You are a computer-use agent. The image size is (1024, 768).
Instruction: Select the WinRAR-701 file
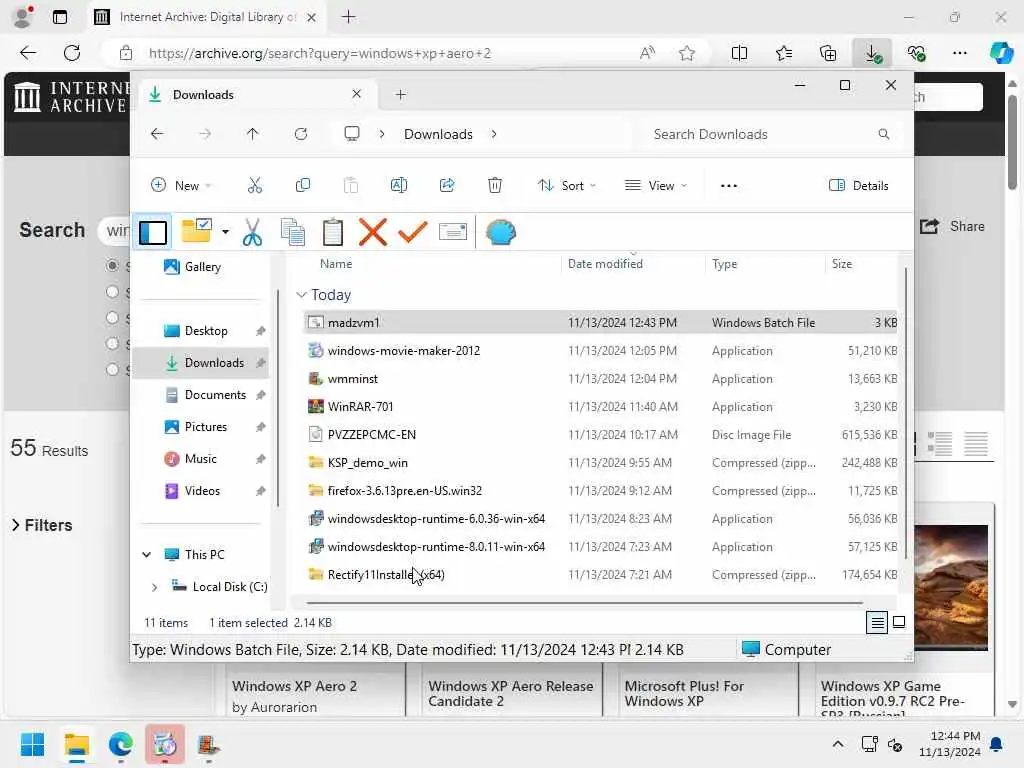tap(601, 406)
